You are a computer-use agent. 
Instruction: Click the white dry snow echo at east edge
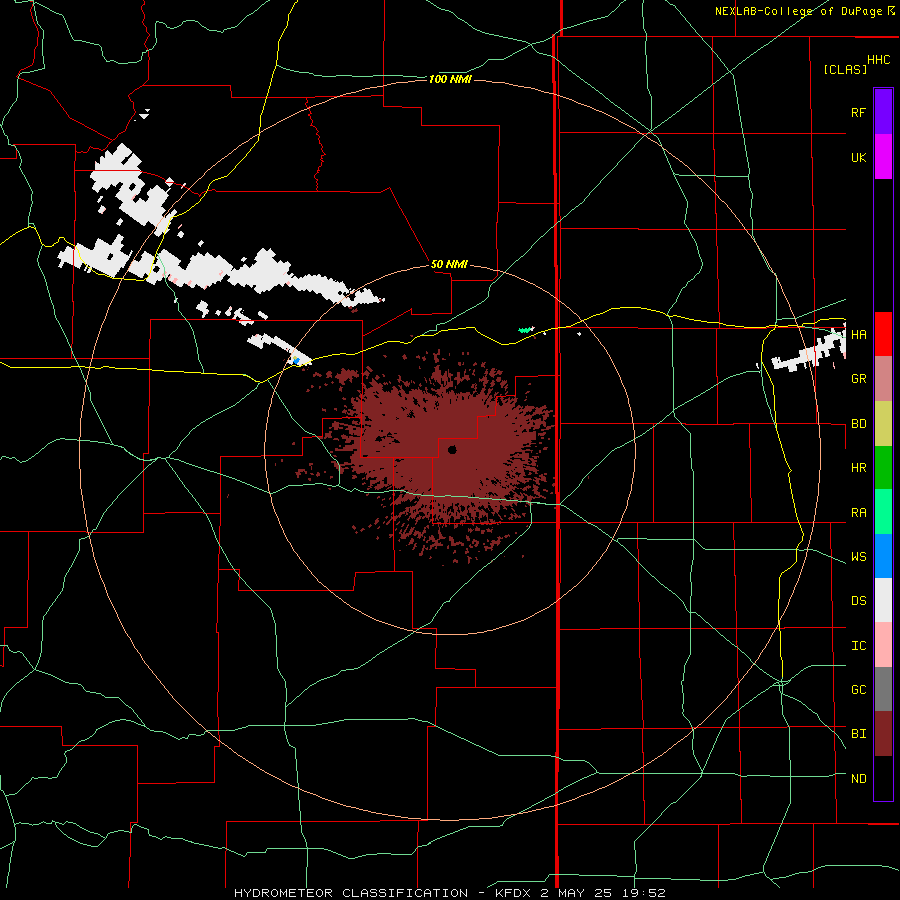809,351
